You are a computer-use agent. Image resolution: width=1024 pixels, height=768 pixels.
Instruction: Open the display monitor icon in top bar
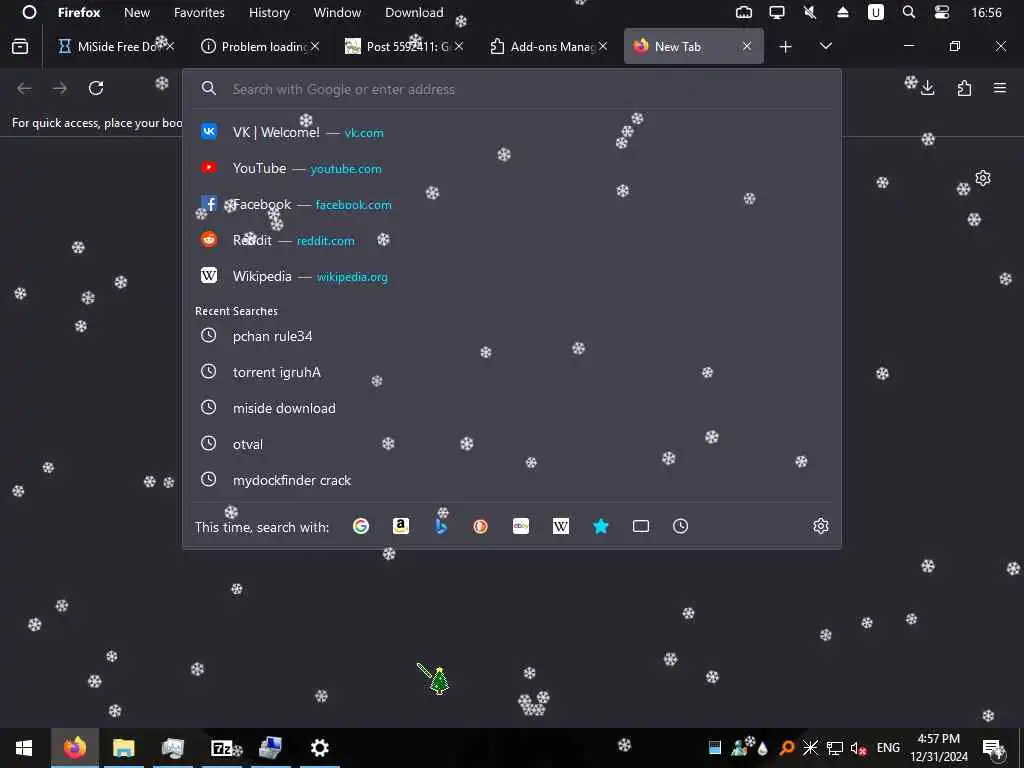(776, 12)
